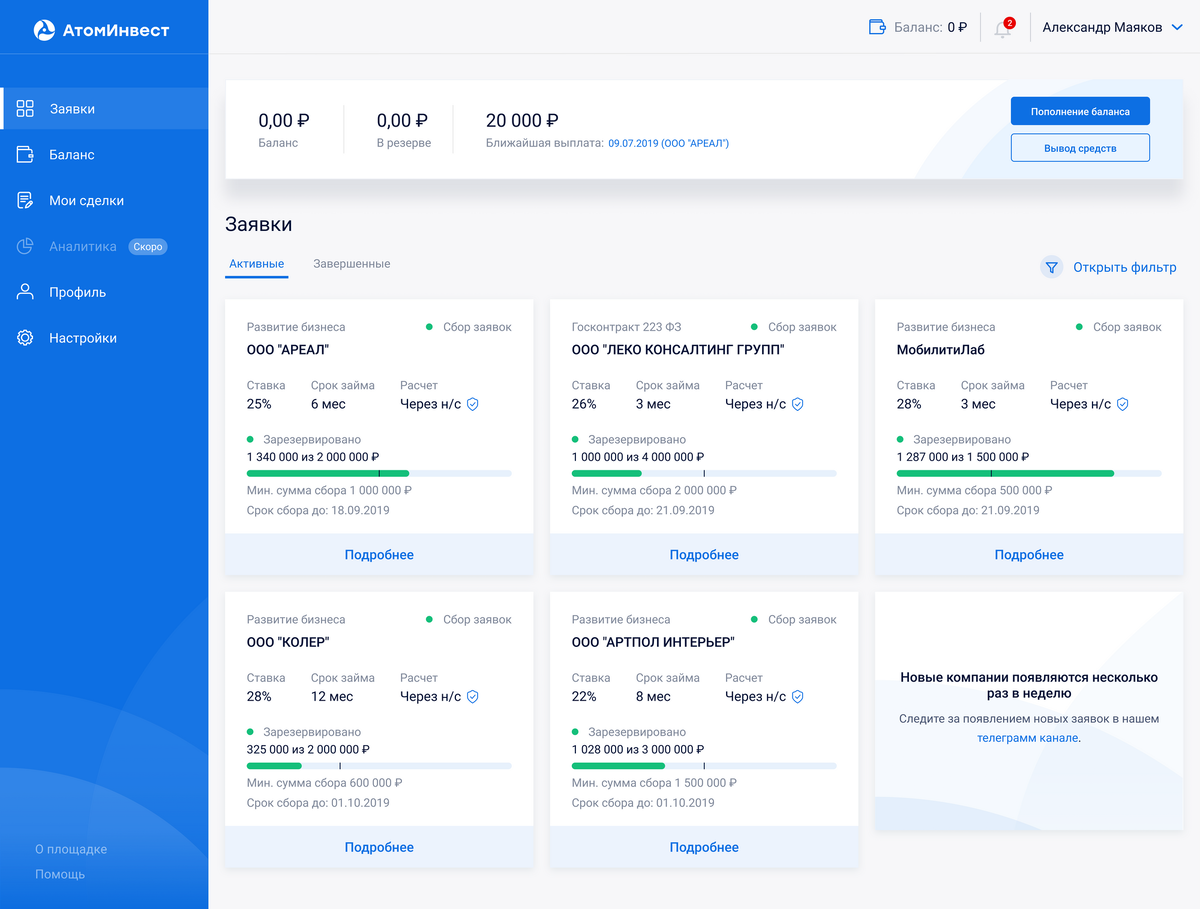
Task: Click the ООО "КОЛЕР" funding progress bar
Action: pyautogui.click(x=379, y=766)
